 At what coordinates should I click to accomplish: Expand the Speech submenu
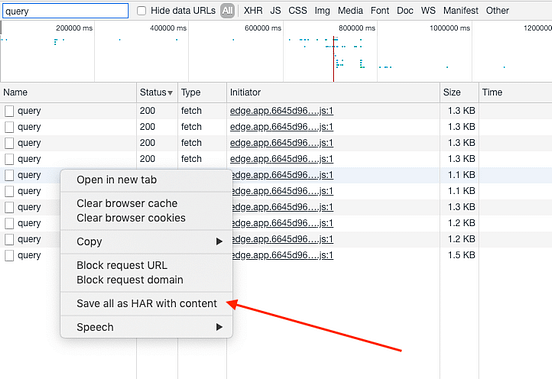[146, 327]
